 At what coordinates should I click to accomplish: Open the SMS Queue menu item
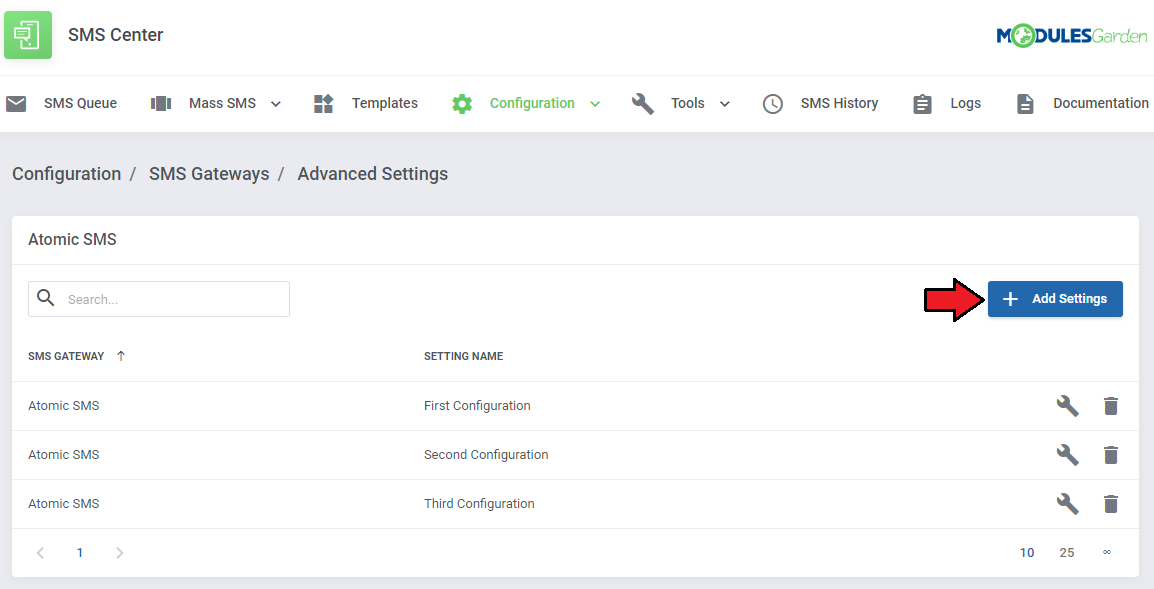[x=80, y=103]
